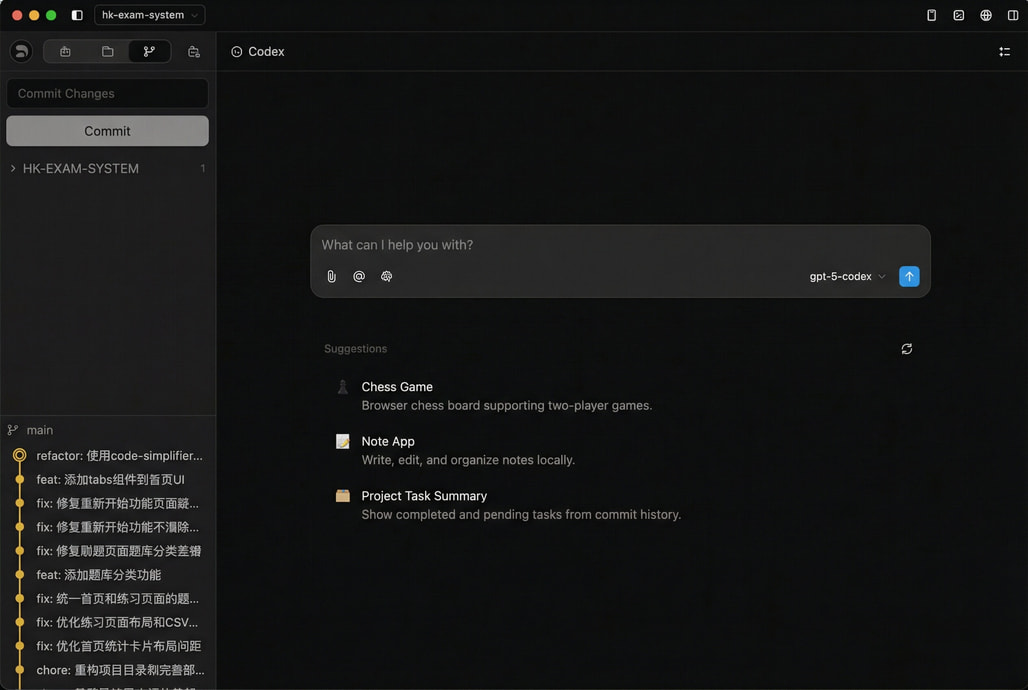Switch to the agent robot tab
Viewport: 1028px width, 690px height.
[x=65, y=52]
